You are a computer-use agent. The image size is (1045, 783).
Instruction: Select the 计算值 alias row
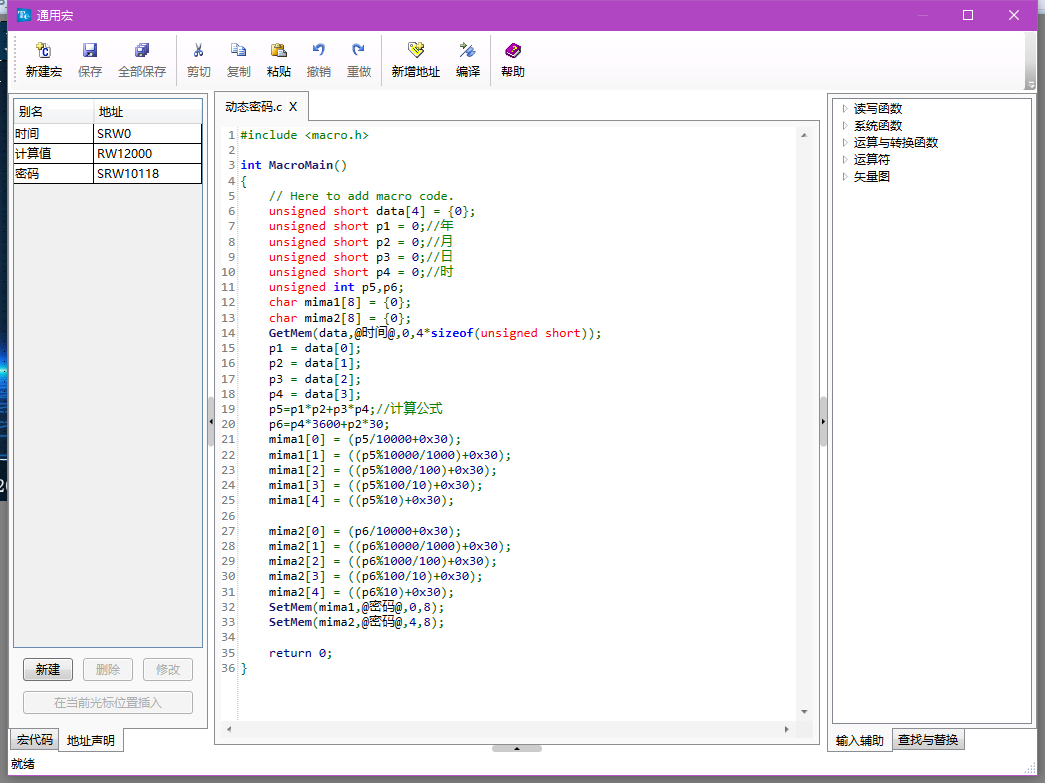pos(108,153)
